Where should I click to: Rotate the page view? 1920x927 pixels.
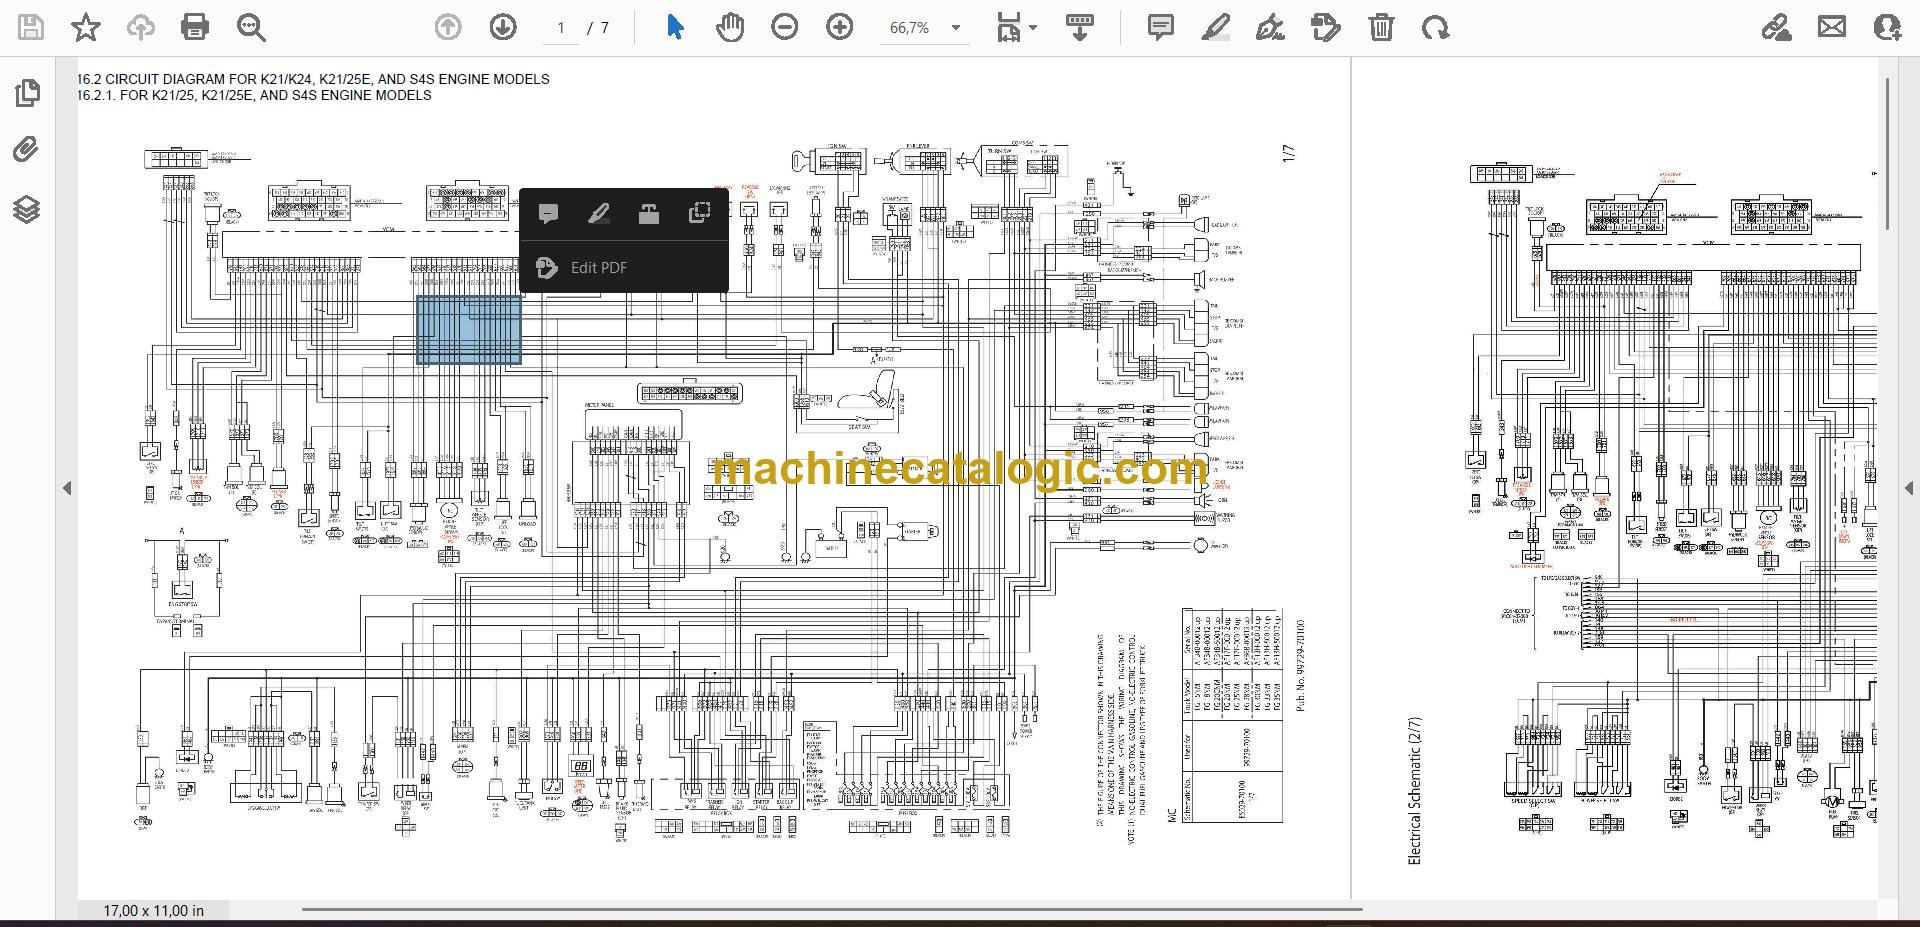click(x=1436, y=27)
